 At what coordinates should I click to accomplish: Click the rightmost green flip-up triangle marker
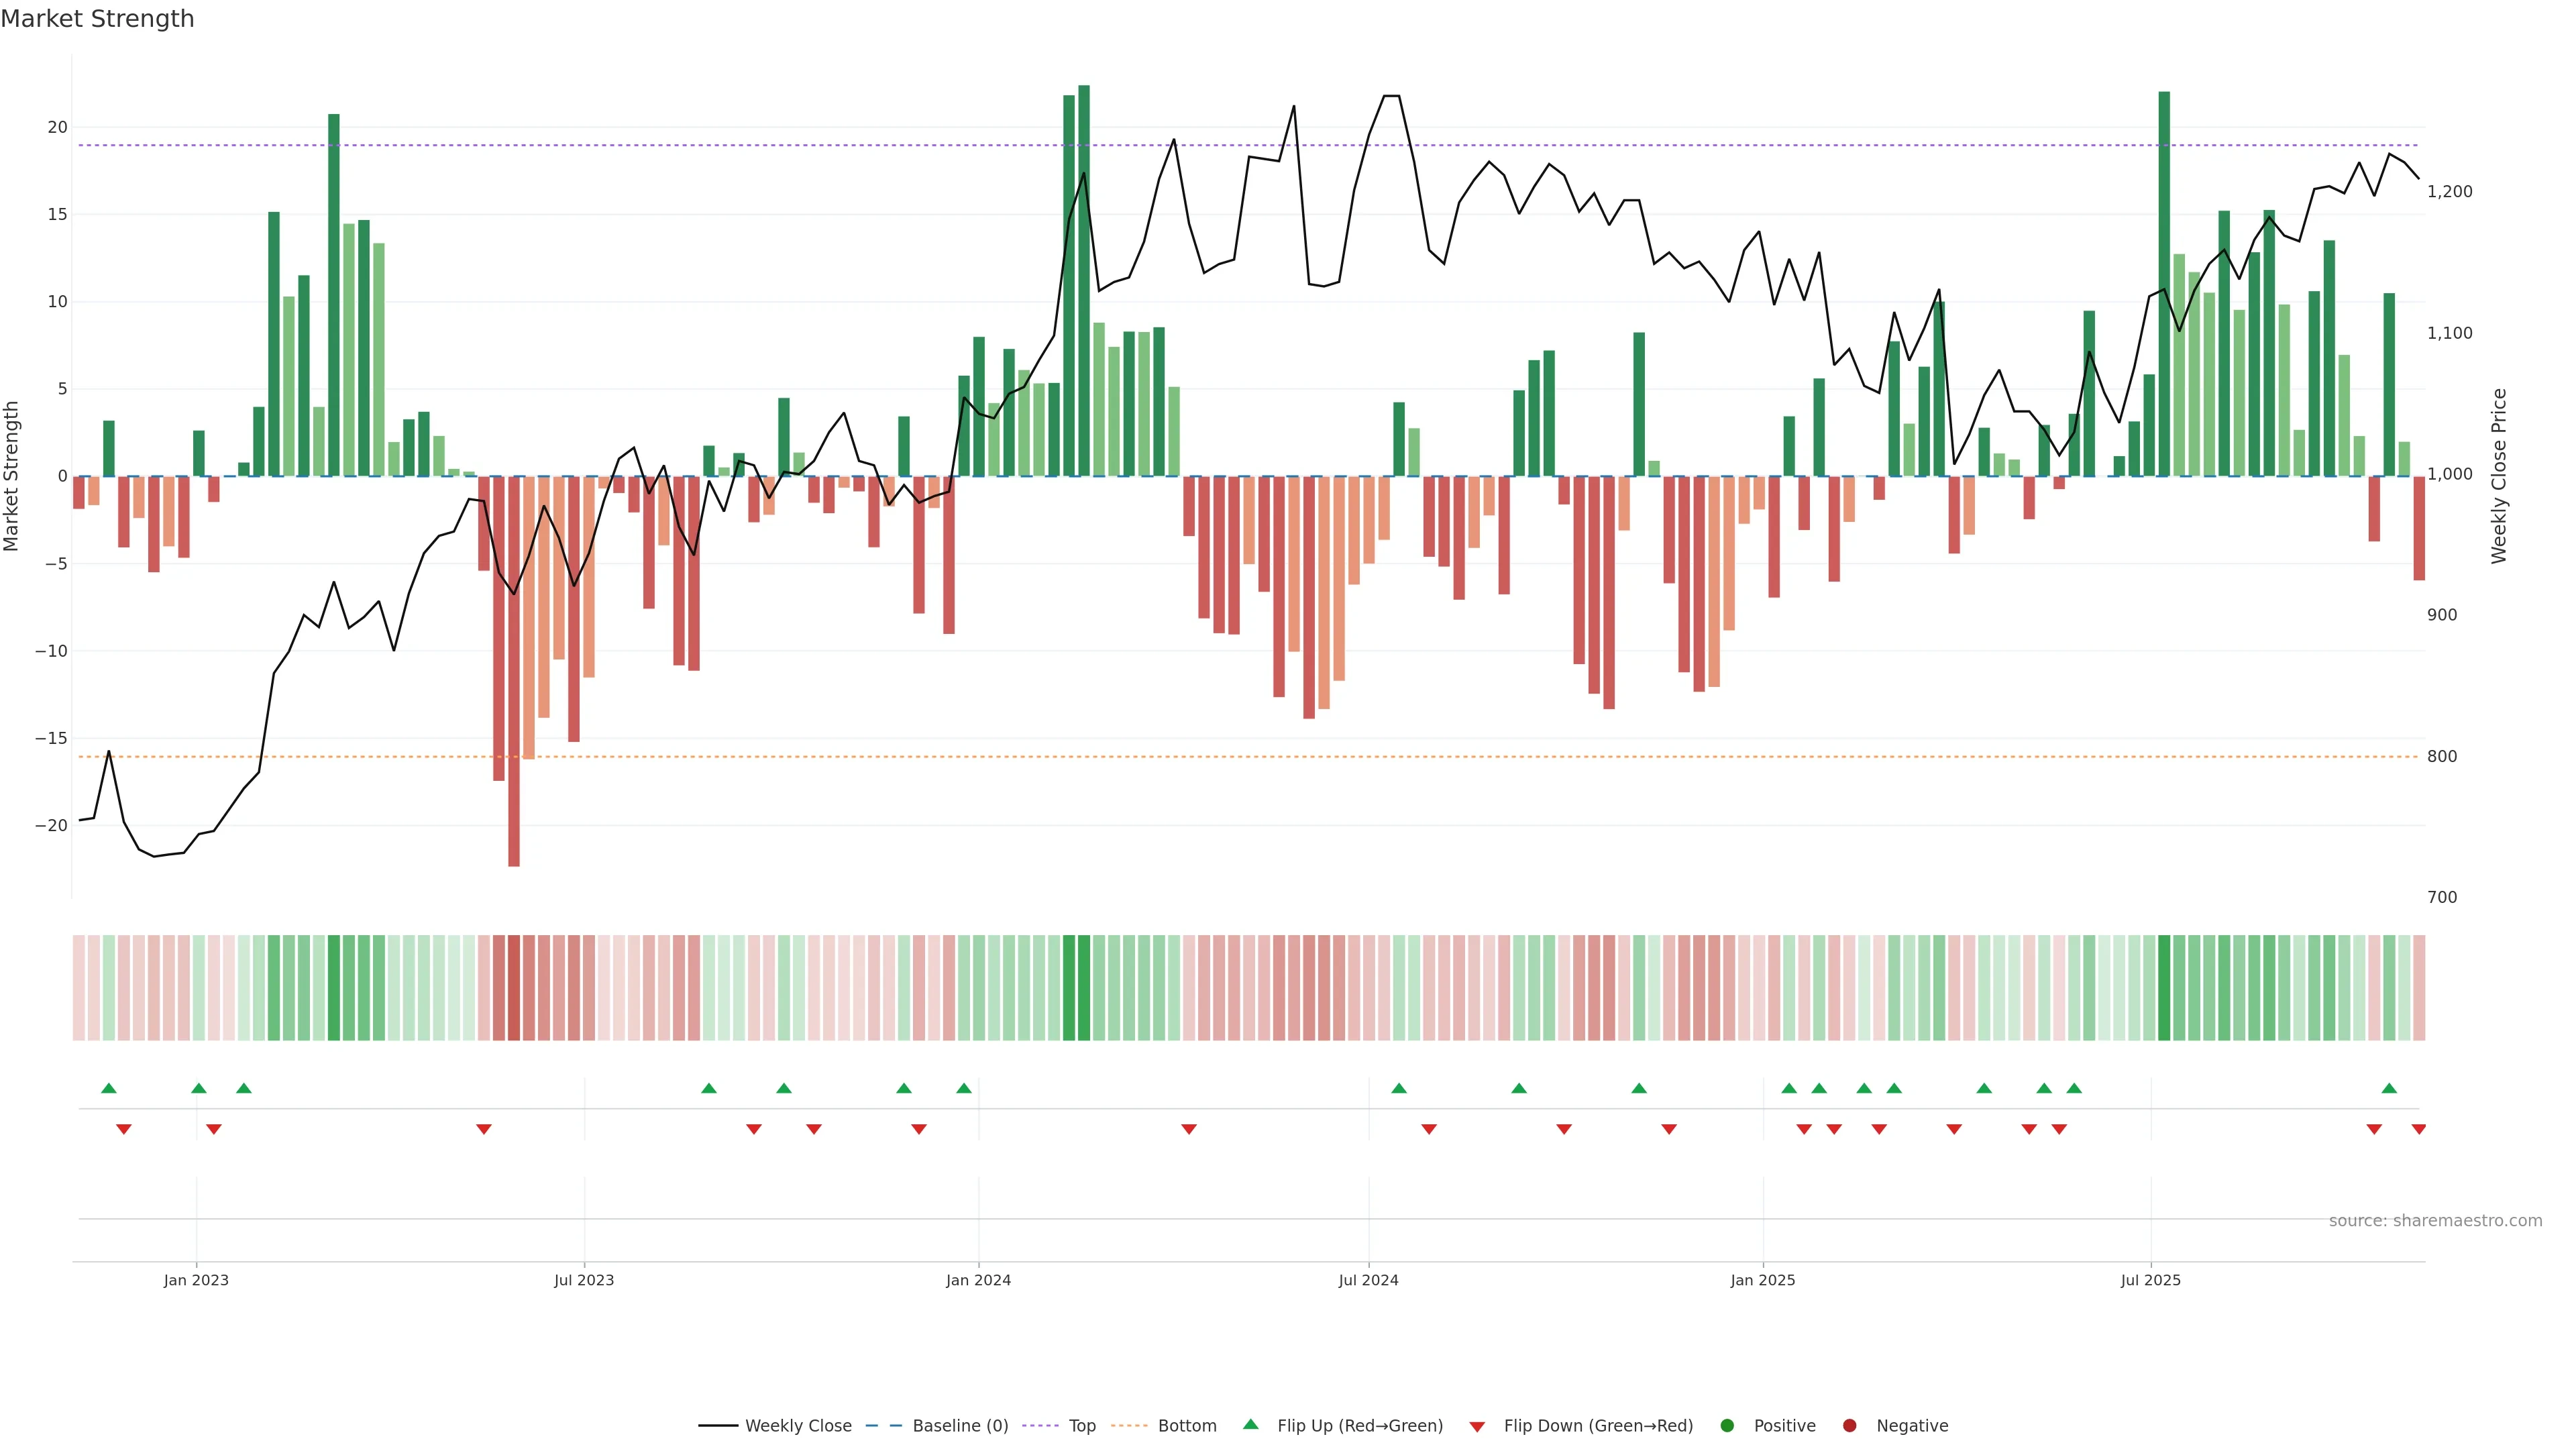click(x=2389, y=1088)
